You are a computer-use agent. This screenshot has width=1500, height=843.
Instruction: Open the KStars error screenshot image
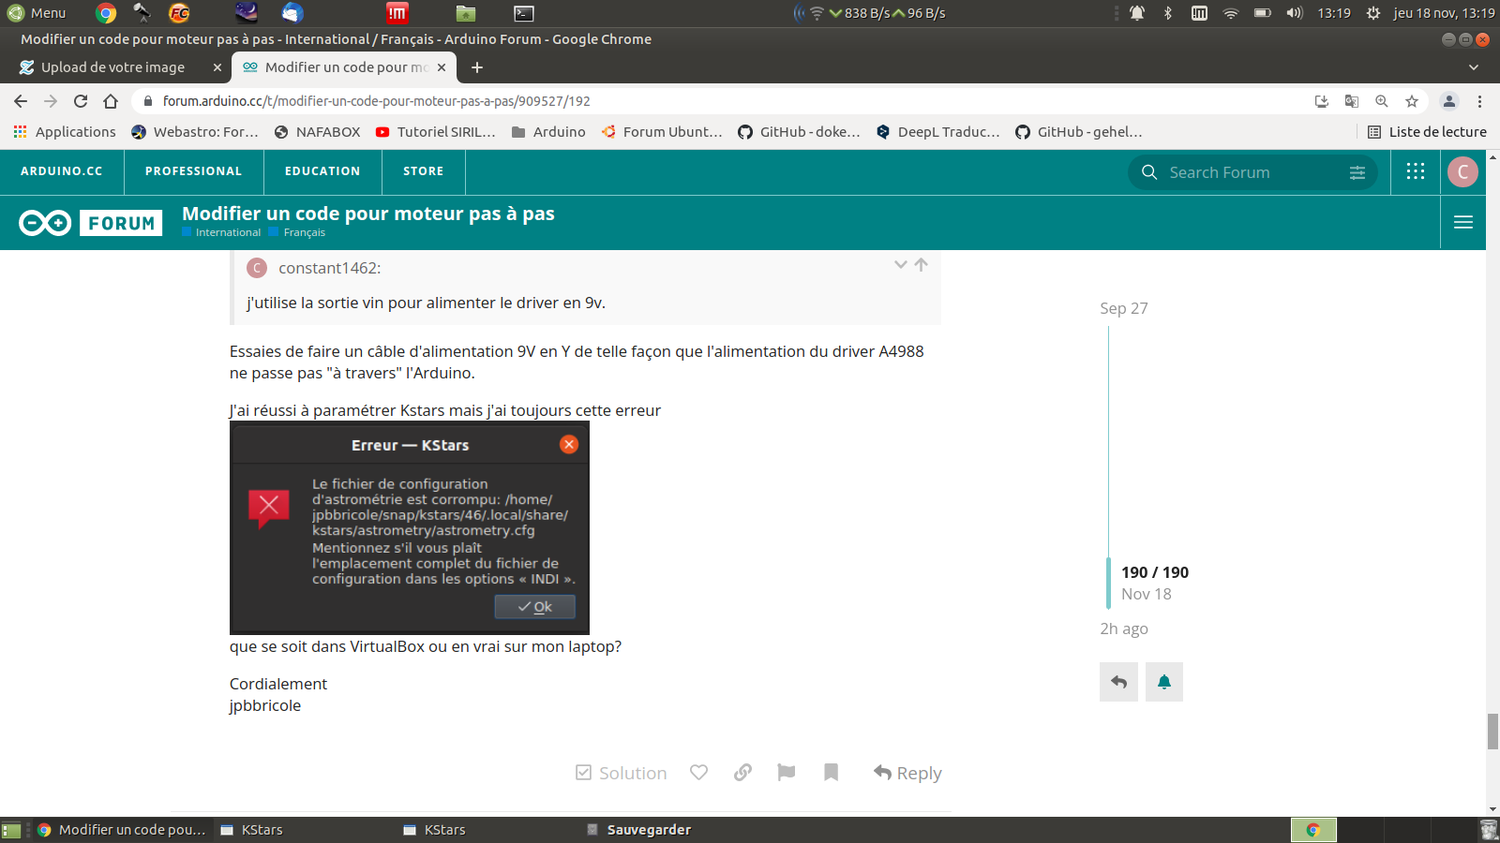[x=409, y=528]
